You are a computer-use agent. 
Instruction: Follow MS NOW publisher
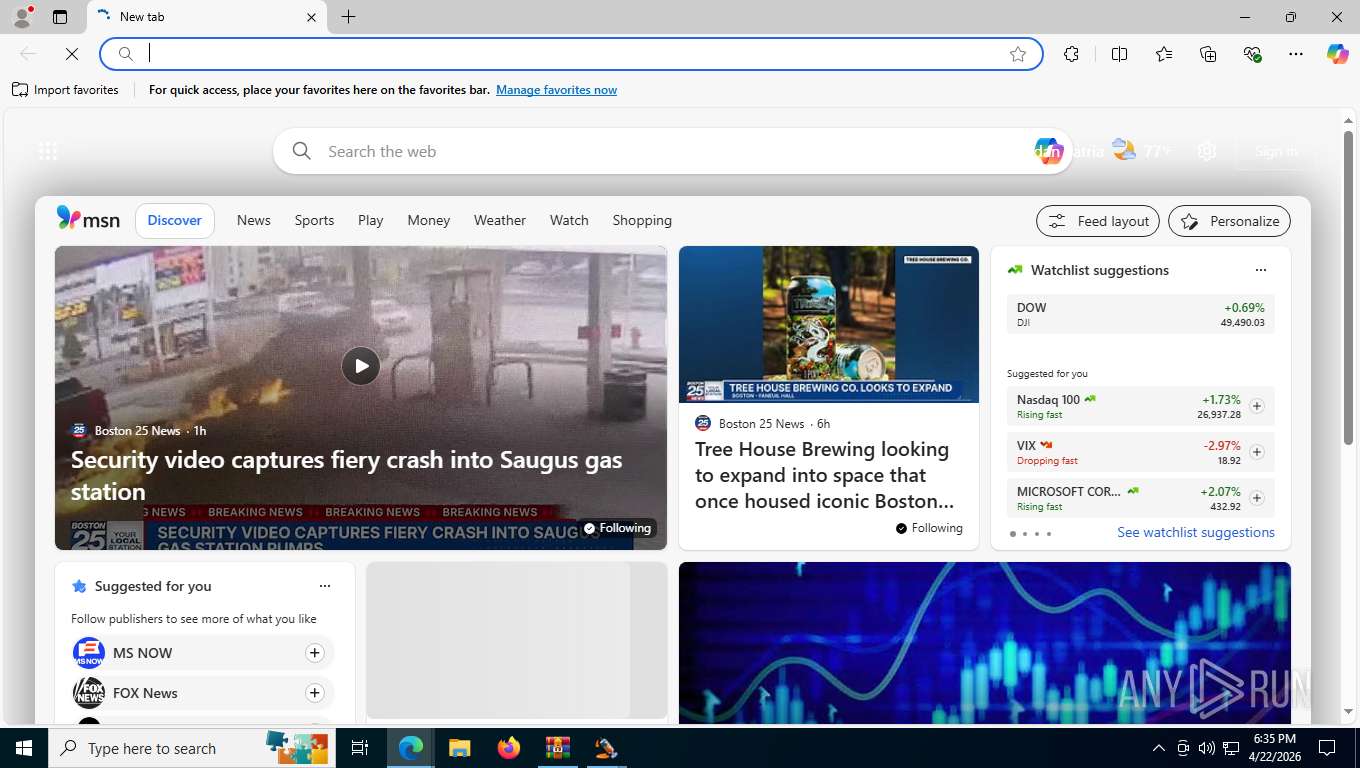pos(314,653)
